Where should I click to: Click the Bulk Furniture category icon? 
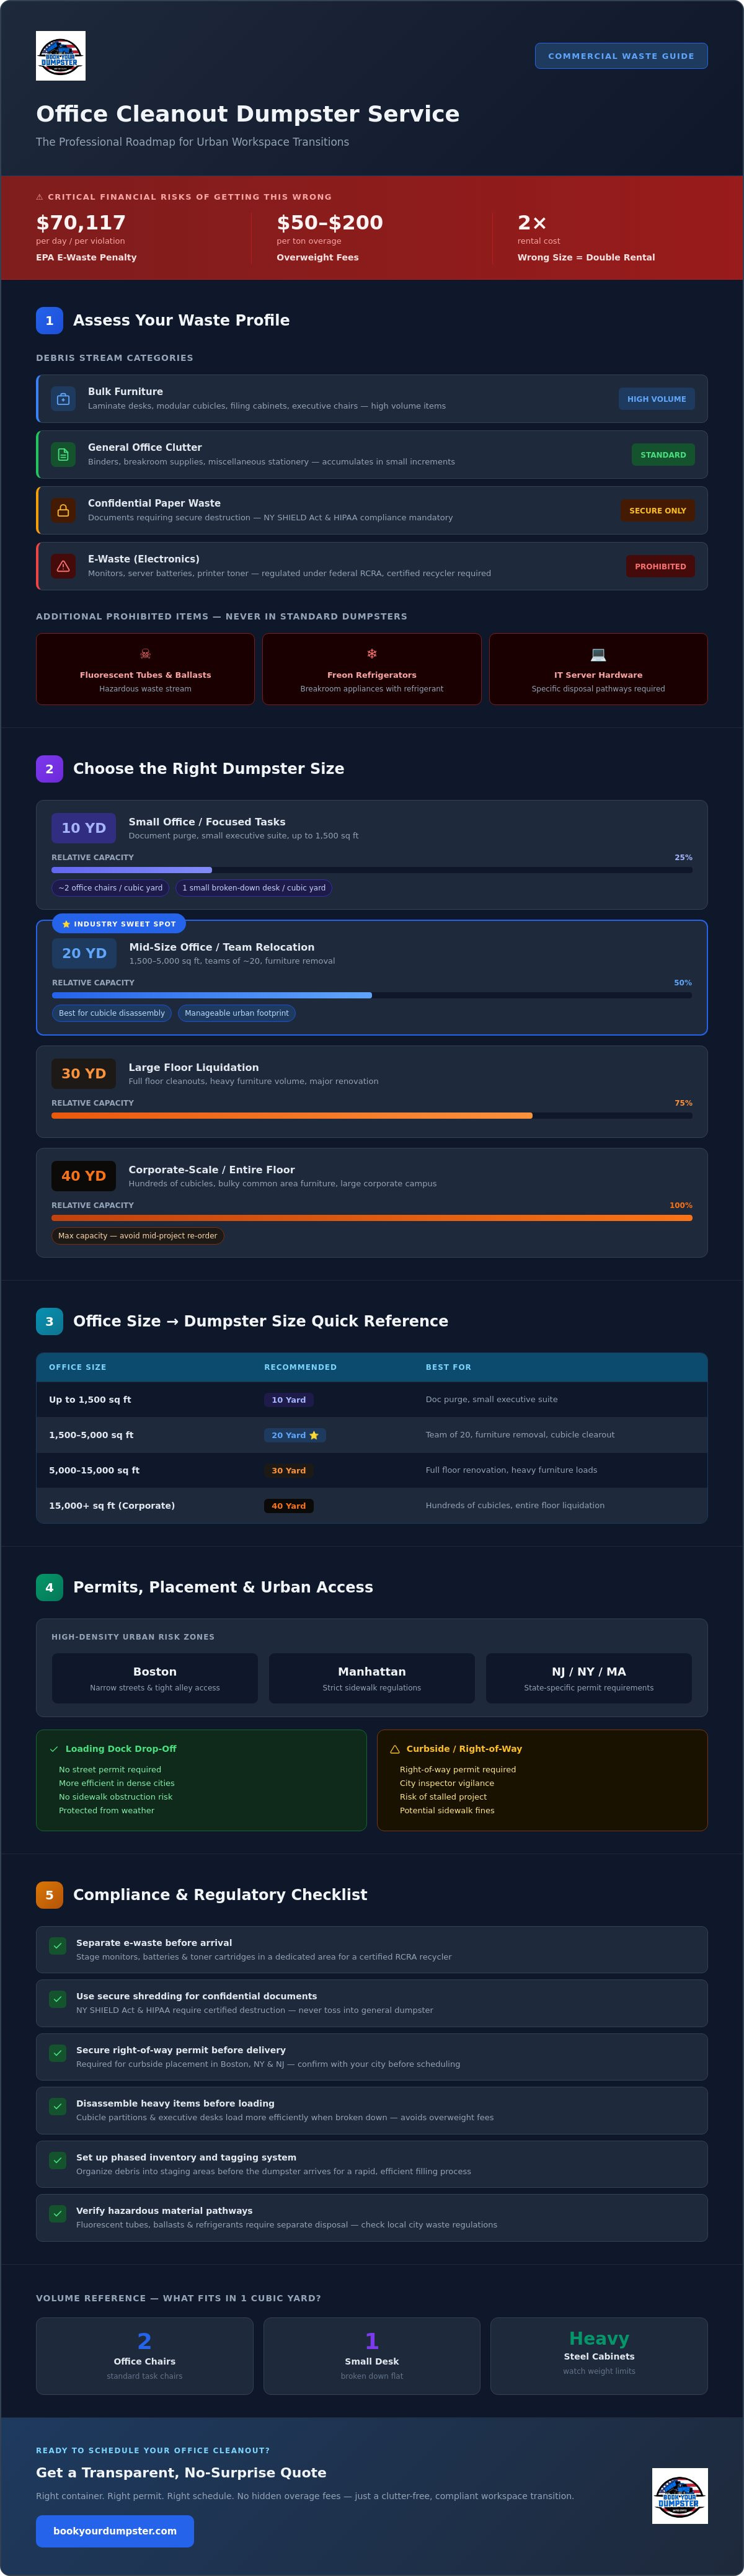coord(63,399)
